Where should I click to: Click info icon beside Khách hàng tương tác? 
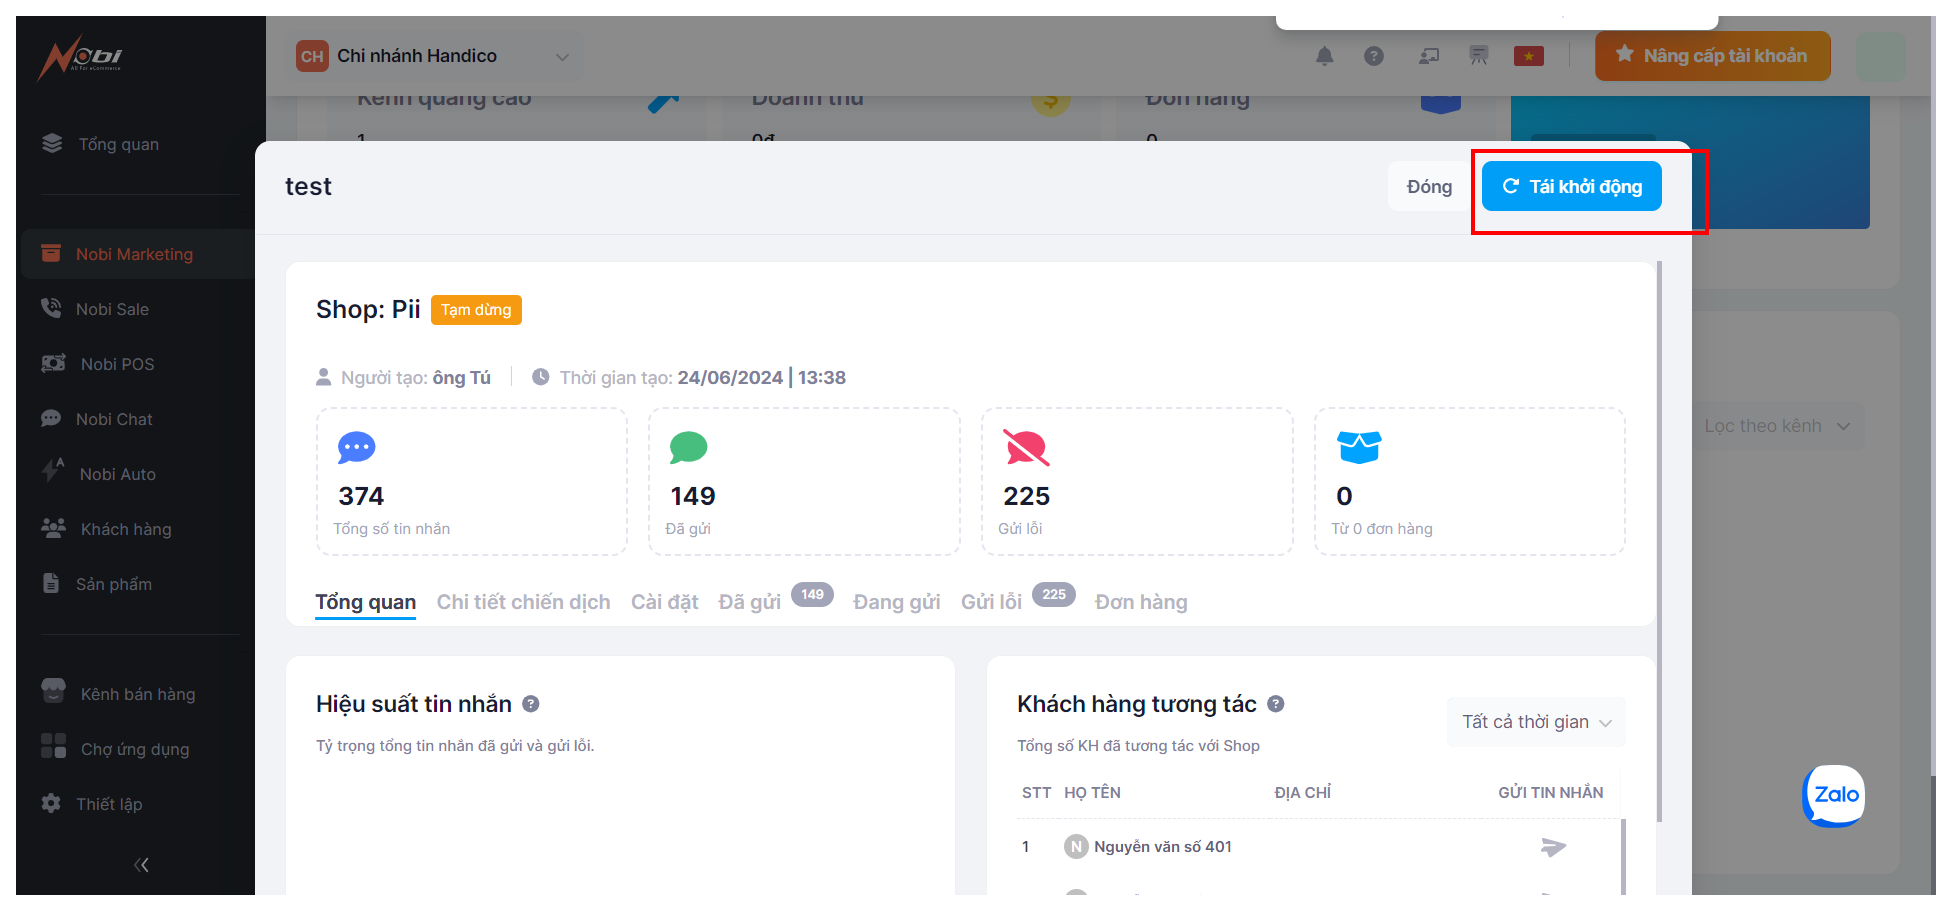pos(1276,704)
